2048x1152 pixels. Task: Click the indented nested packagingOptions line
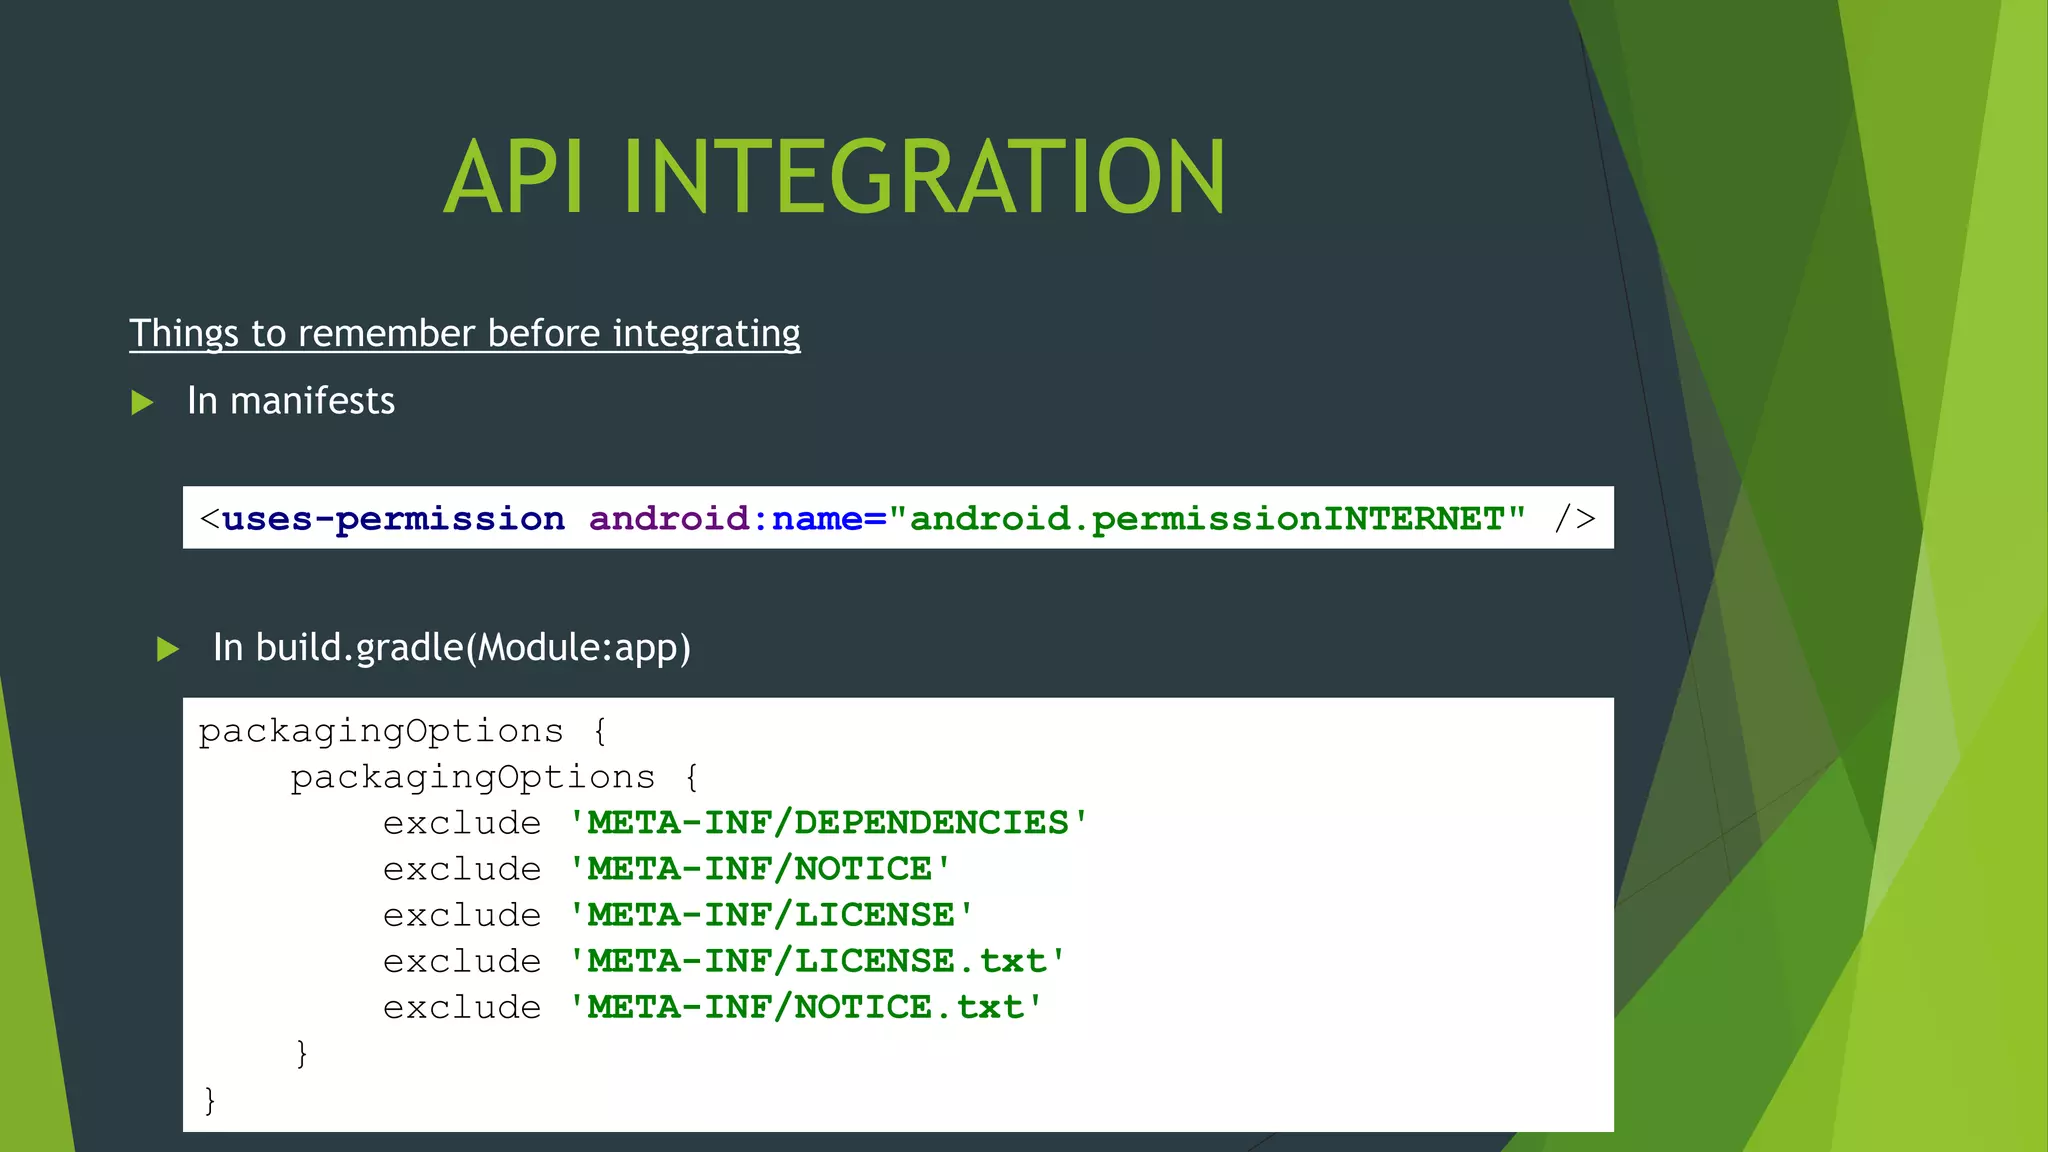[495, 778]
